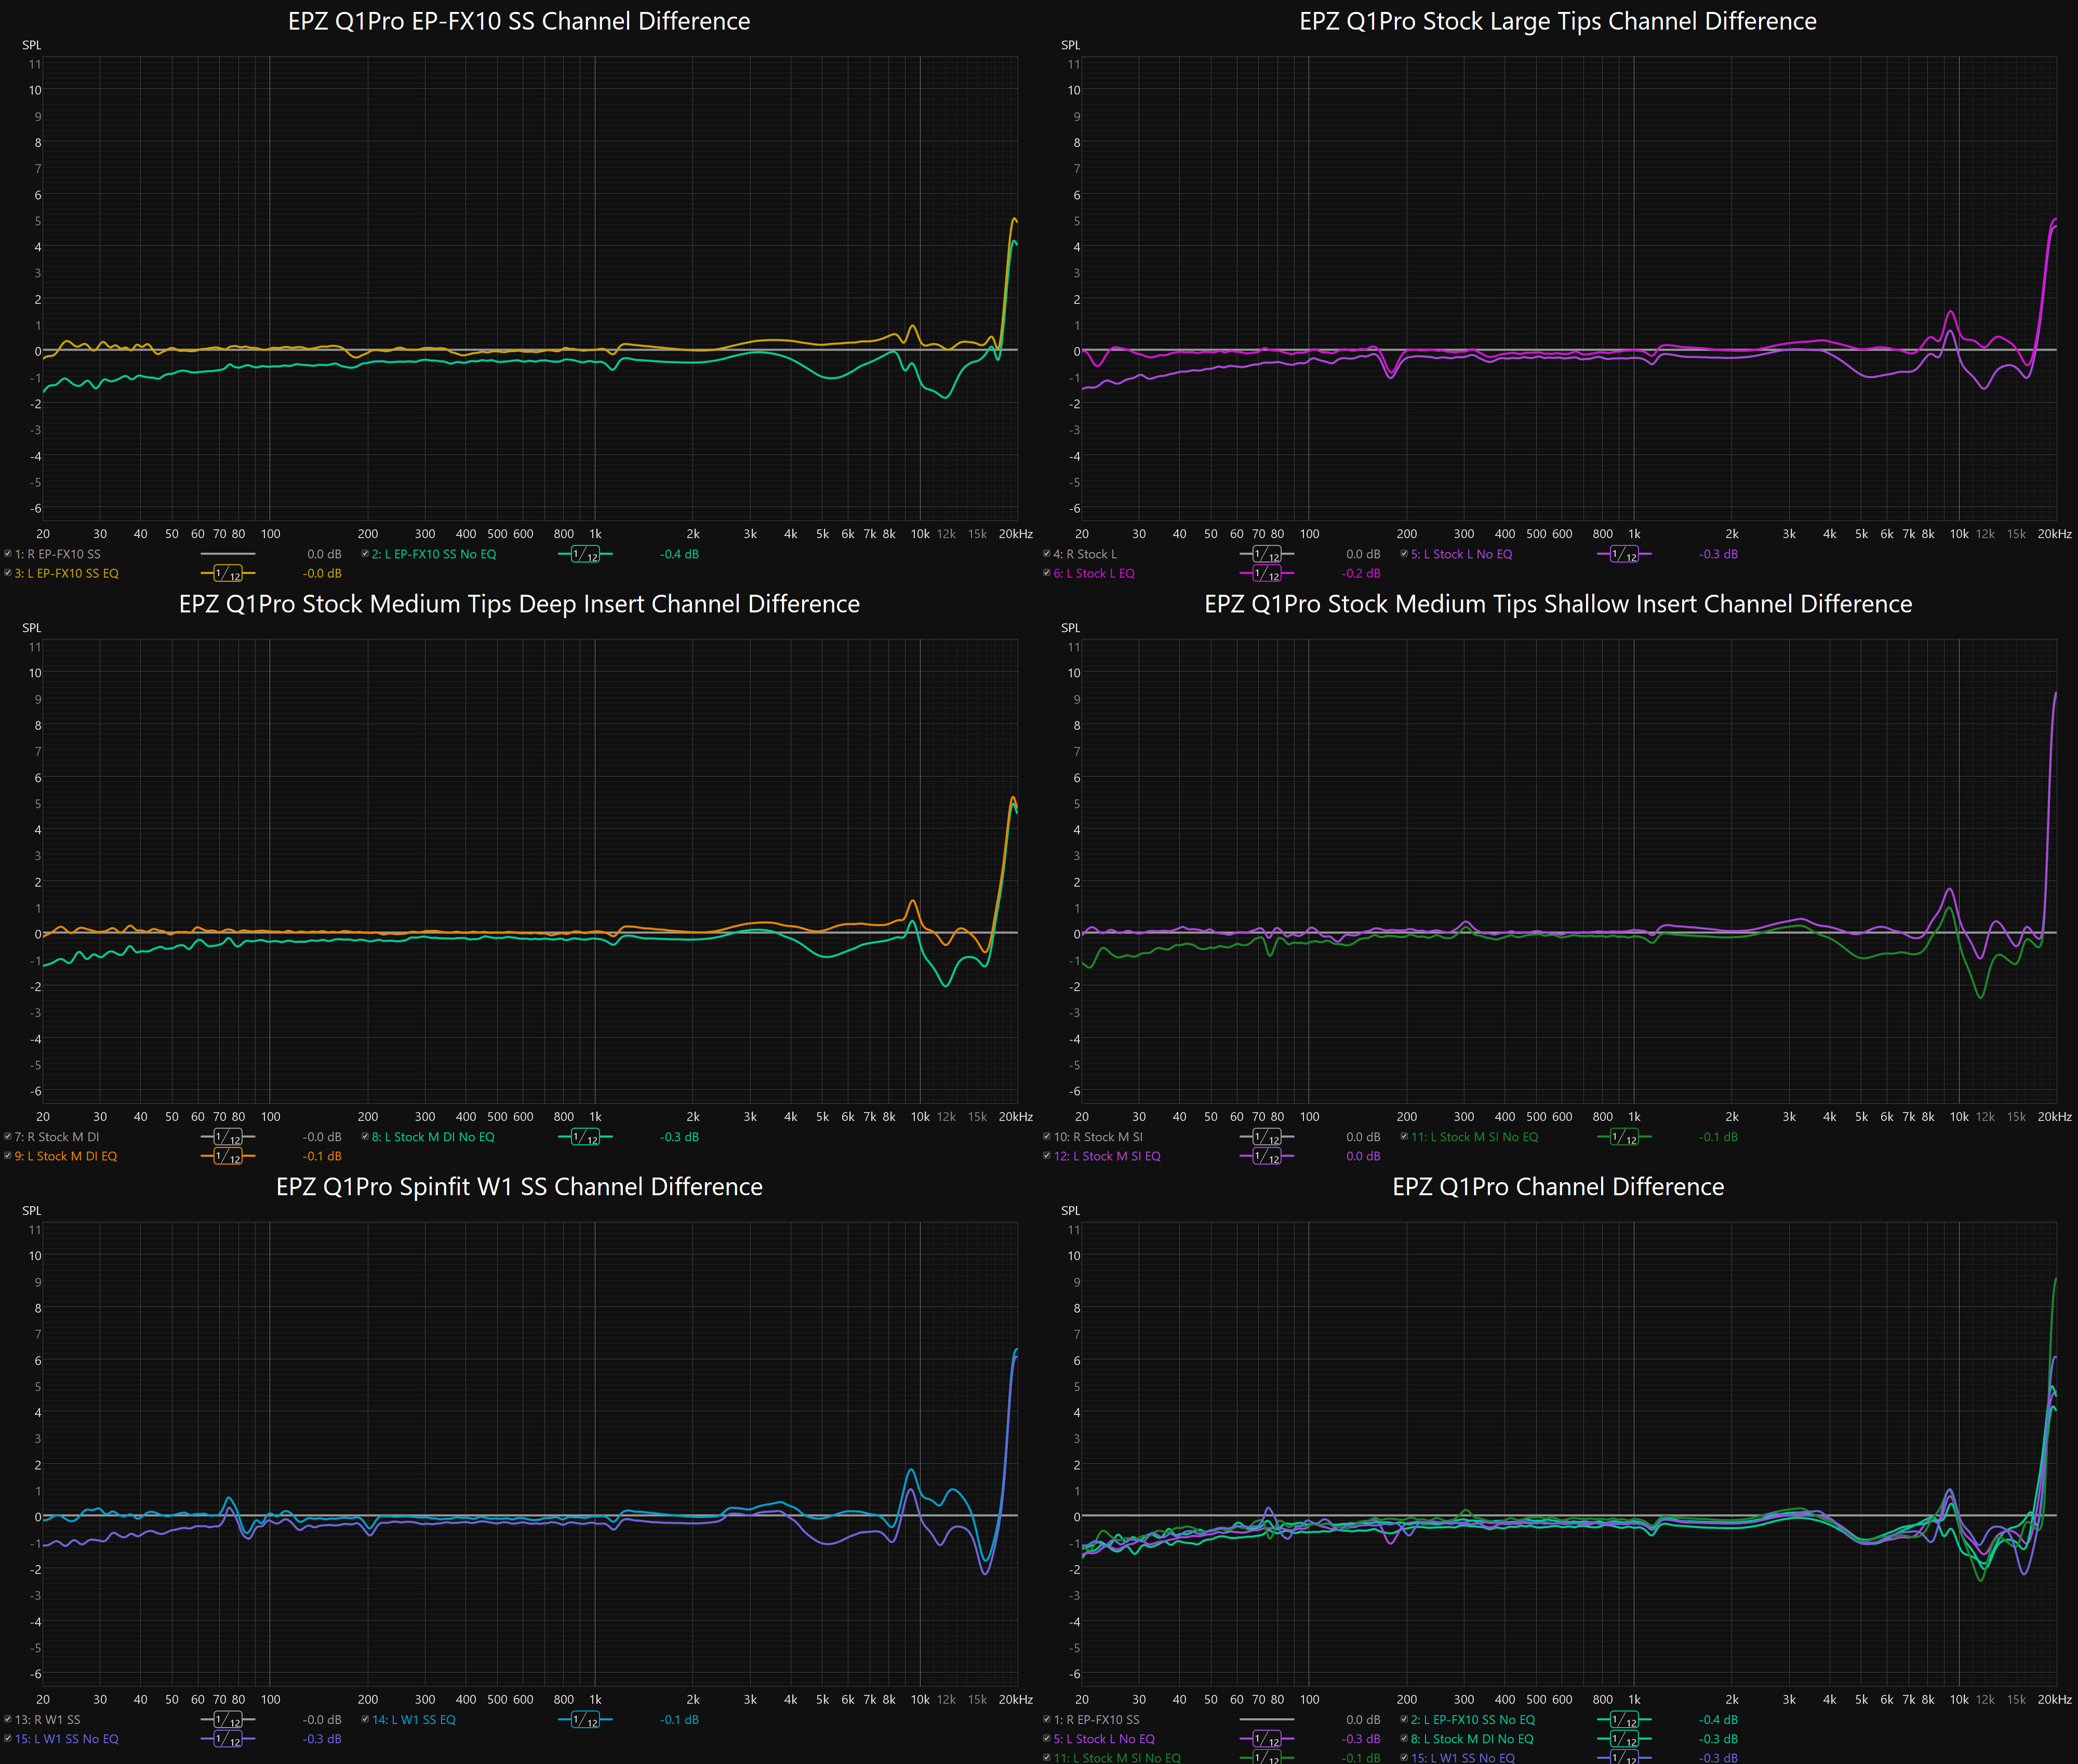The width and height of the screenshot is (2078, 1764).
Task: Click the title 'EPZ Q1Pro Stock Large Tips Channel Difference'
Action: tap(1558, 21)
